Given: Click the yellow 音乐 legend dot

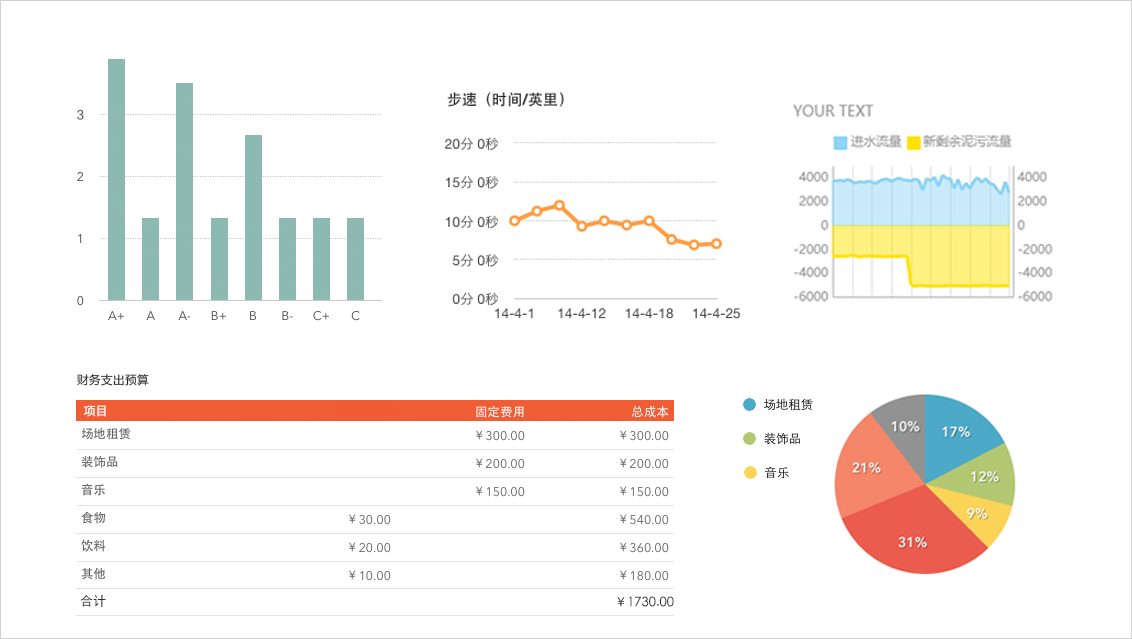Looking at the screenshot, I should 750,473.
